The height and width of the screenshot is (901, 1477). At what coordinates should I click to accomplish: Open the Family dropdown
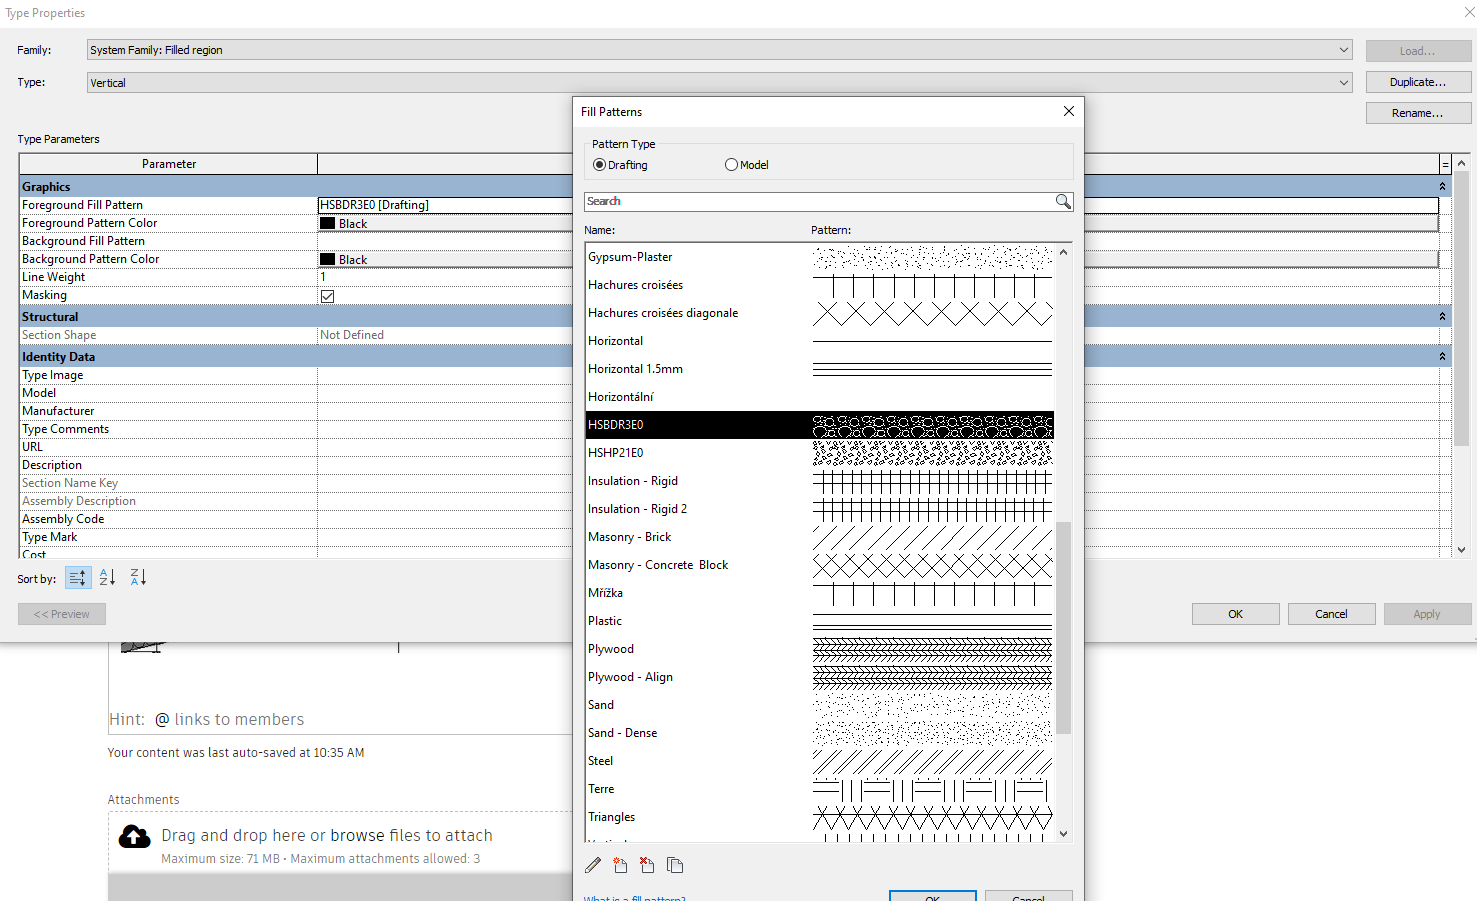[1345, 49]
